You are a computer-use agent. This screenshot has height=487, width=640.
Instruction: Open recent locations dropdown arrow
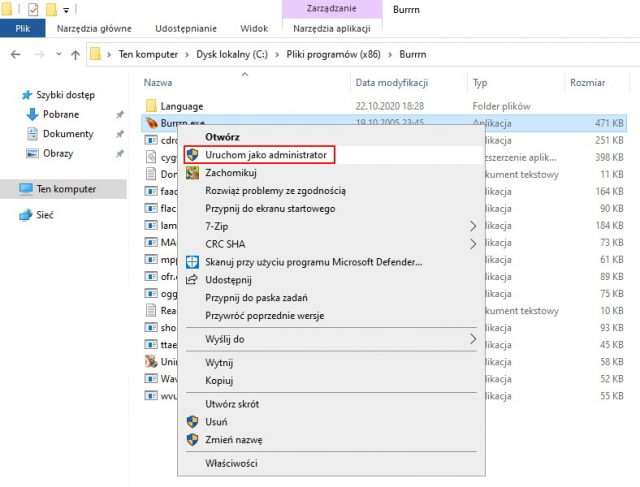pos(59,54)
